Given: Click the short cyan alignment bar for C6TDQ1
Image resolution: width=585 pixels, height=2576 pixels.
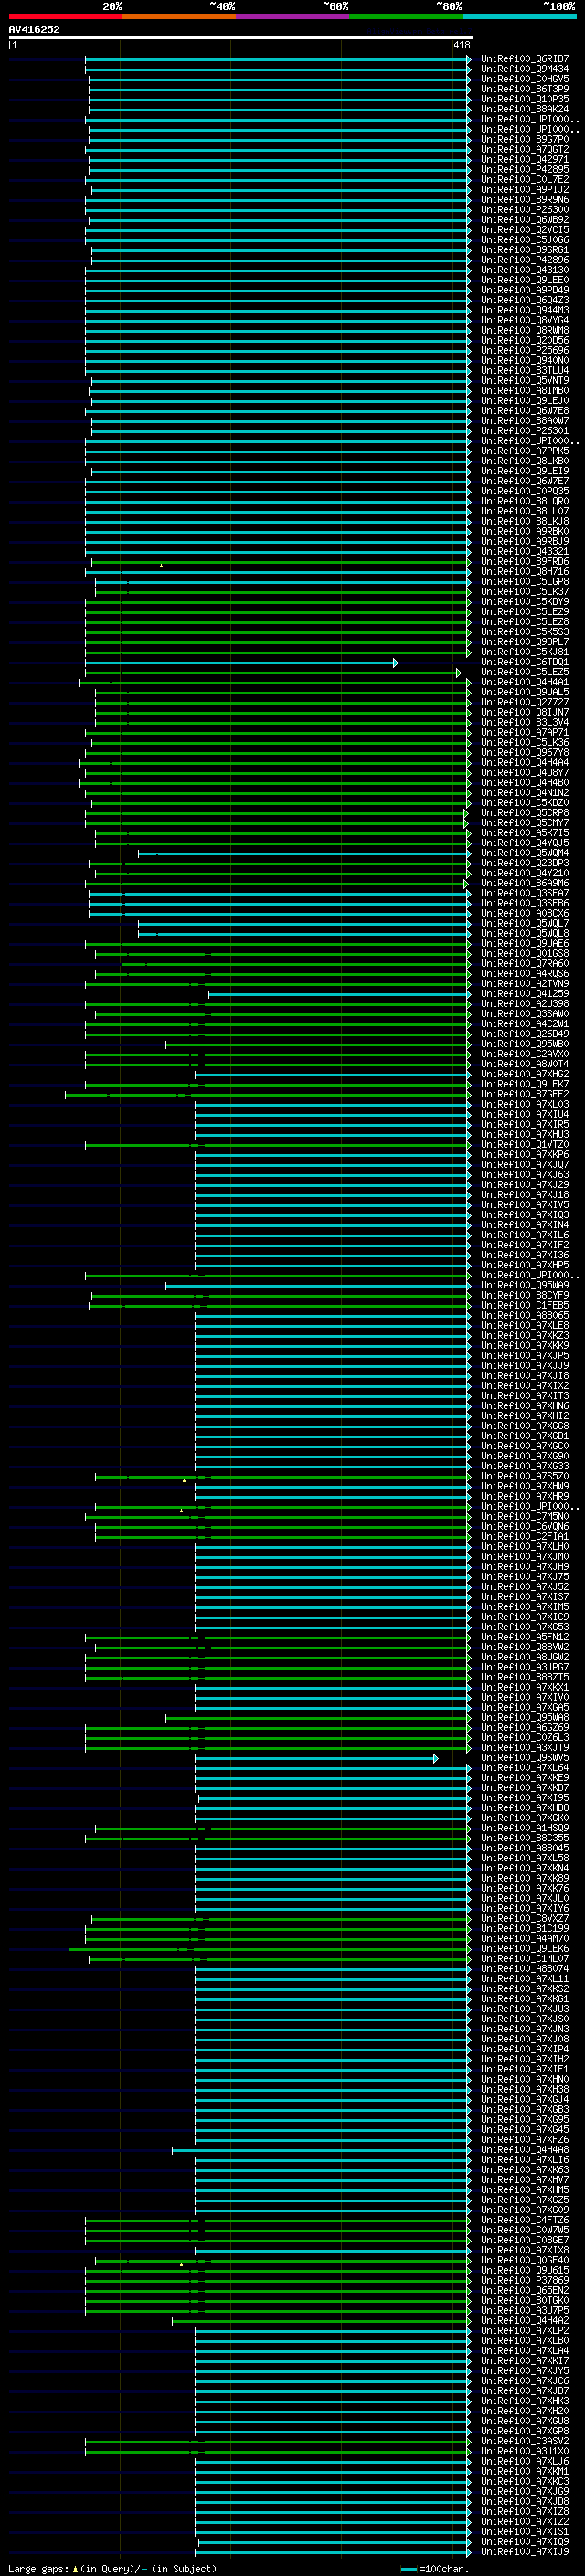Looking at the screenshot, I should [242, 662].
